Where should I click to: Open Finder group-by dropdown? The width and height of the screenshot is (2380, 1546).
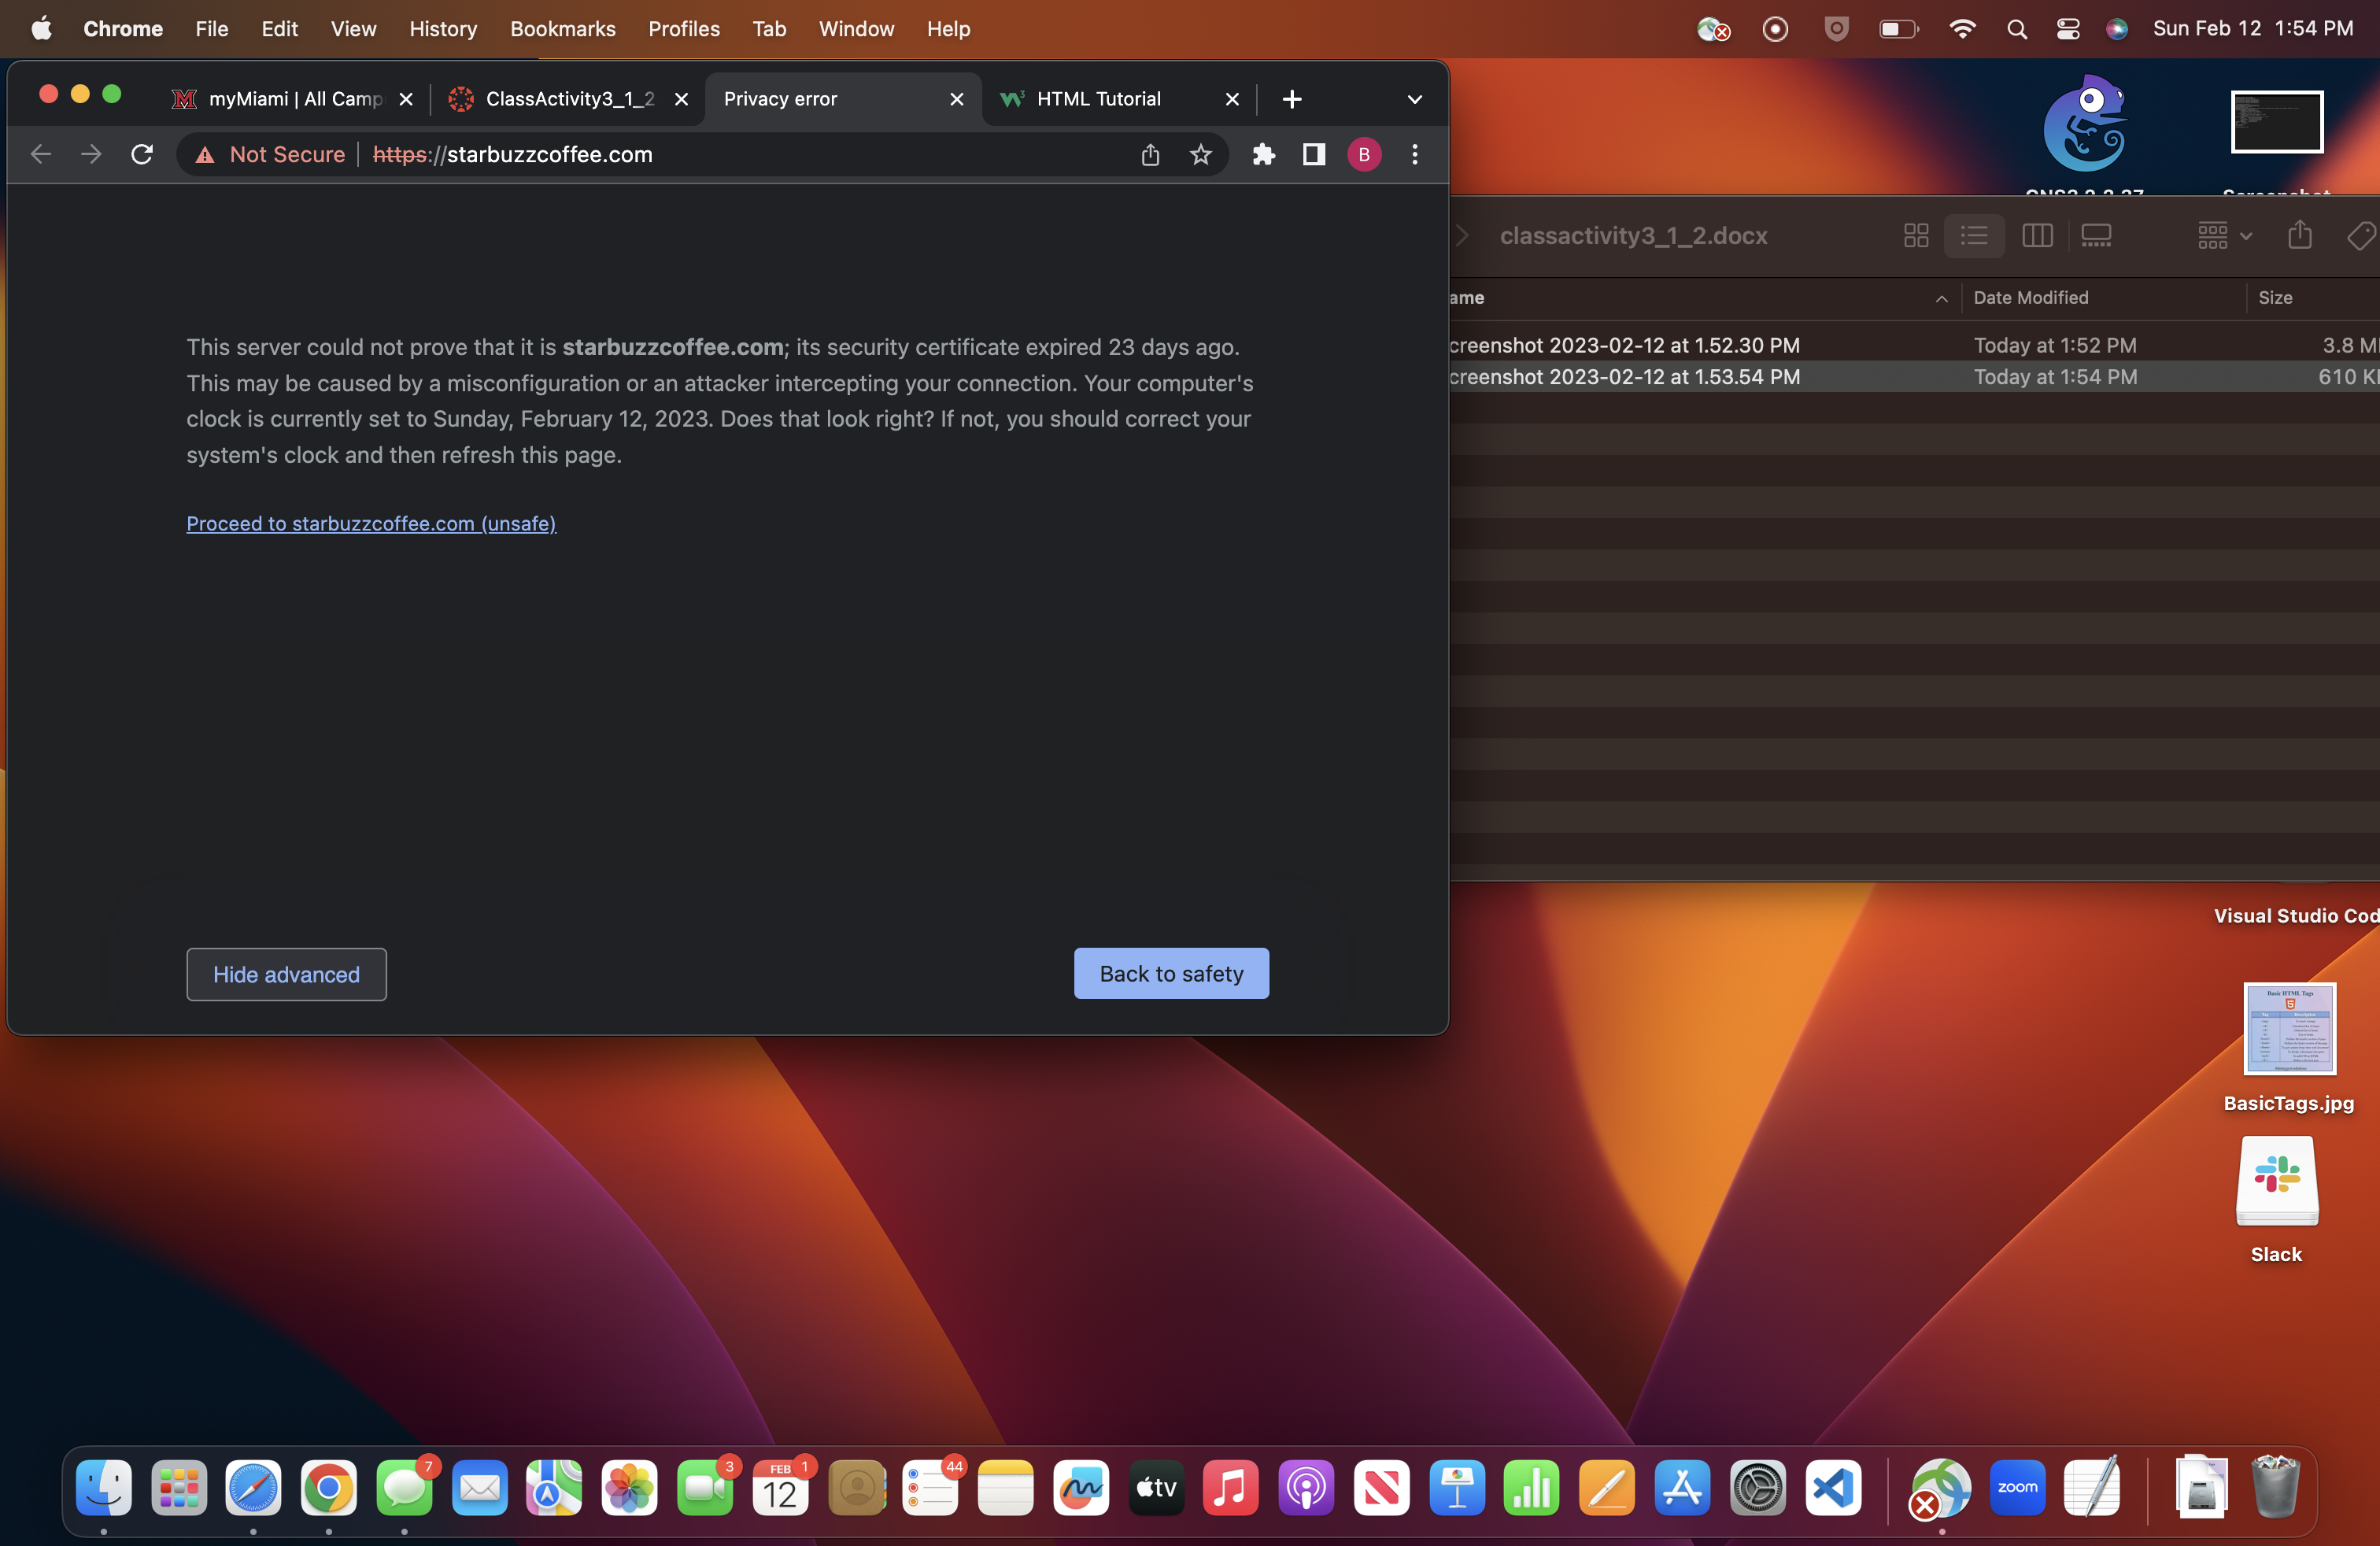pos(2224,236)
